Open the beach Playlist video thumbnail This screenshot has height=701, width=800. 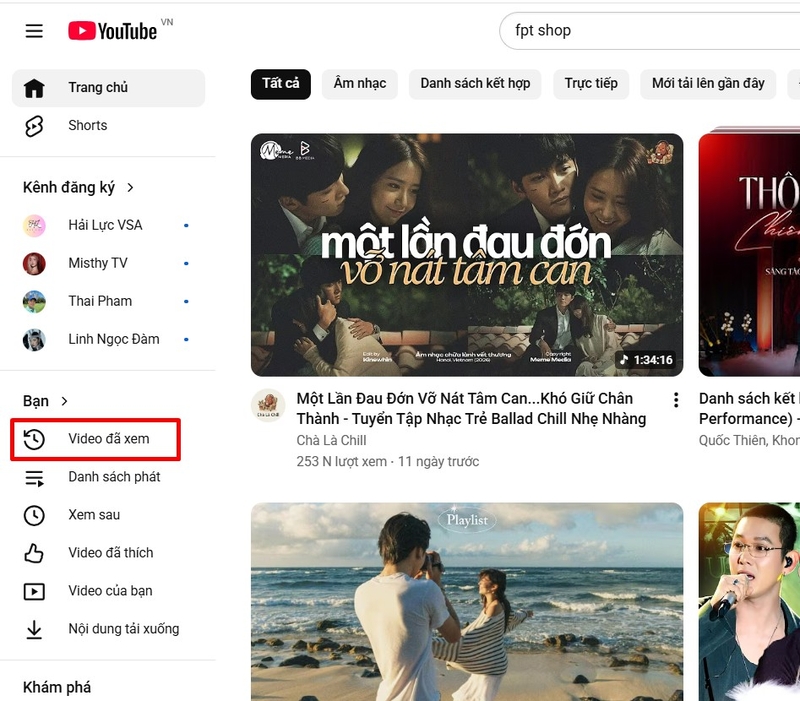[x=467, y=602]
